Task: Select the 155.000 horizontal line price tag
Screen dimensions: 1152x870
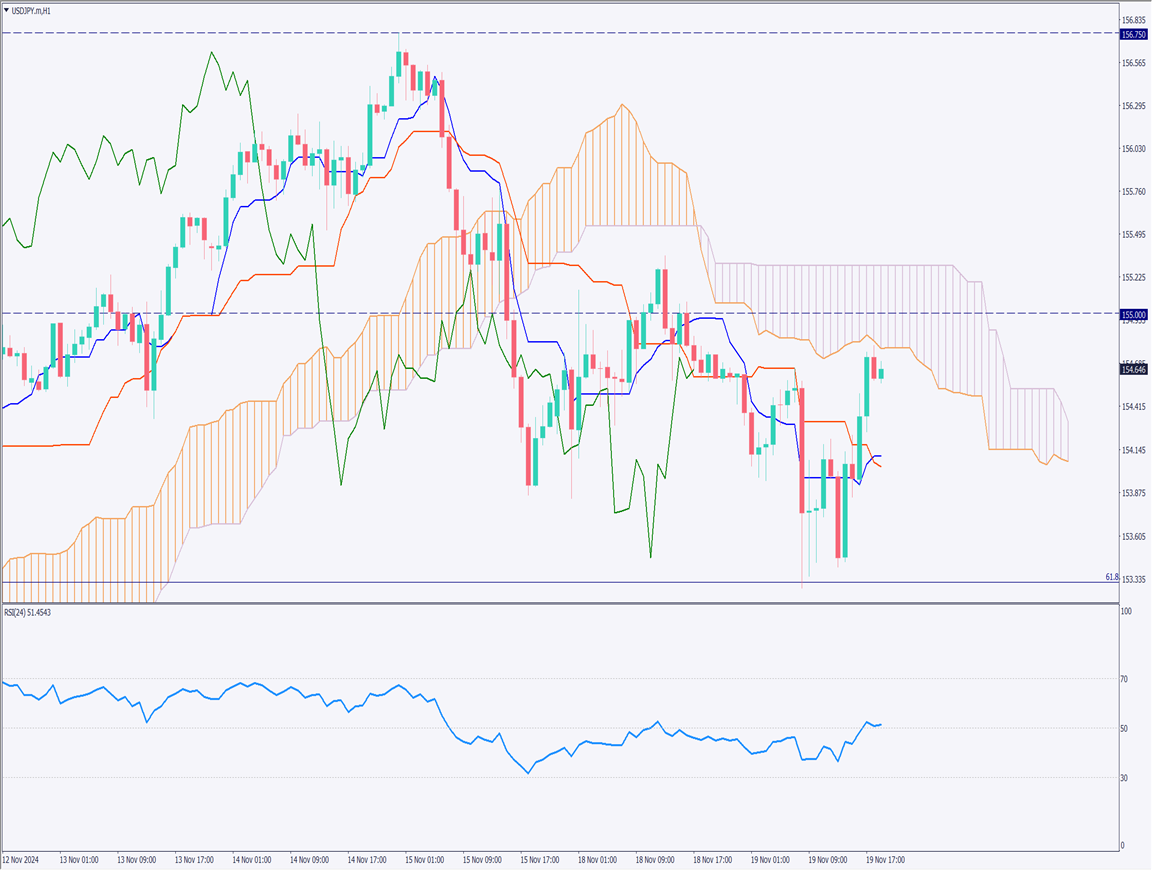Action: pos(1134,314)
